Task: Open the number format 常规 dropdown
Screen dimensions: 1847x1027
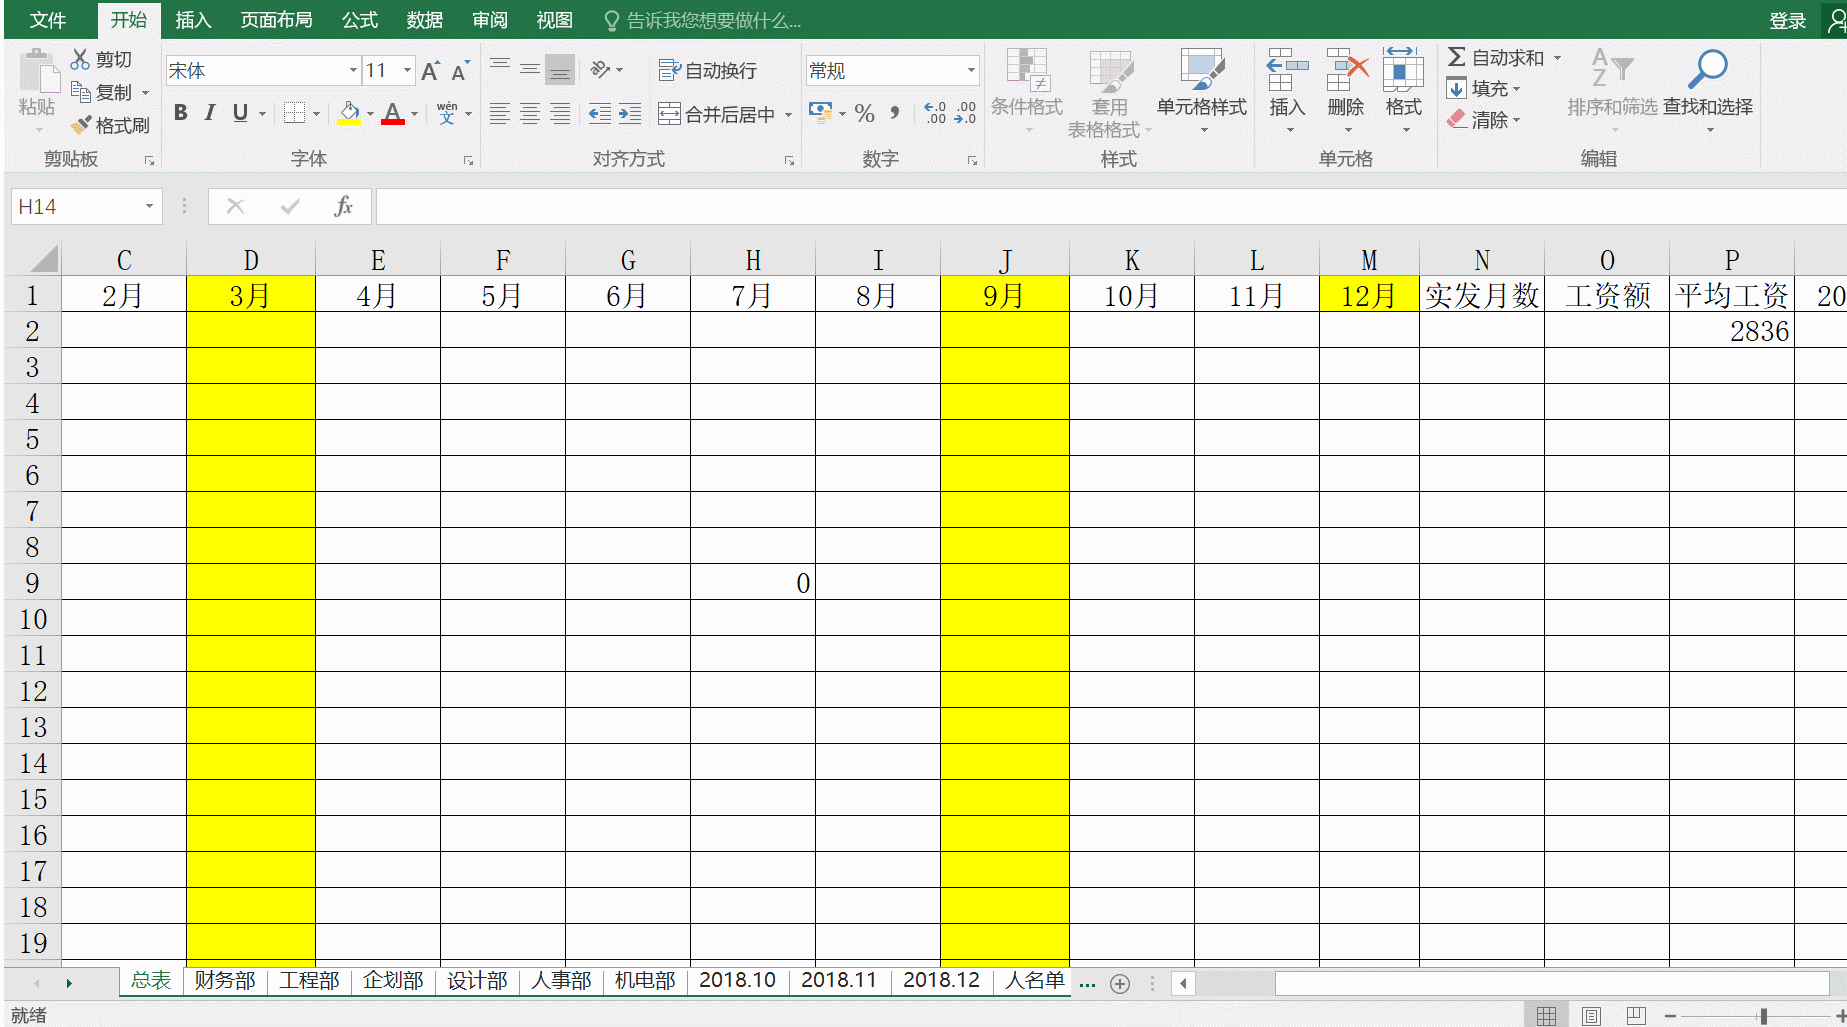Action: (970, 70)
